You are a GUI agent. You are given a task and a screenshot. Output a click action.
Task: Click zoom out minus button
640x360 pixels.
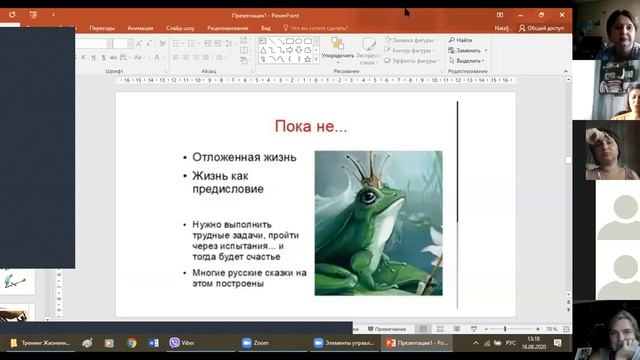coord(486,329)
